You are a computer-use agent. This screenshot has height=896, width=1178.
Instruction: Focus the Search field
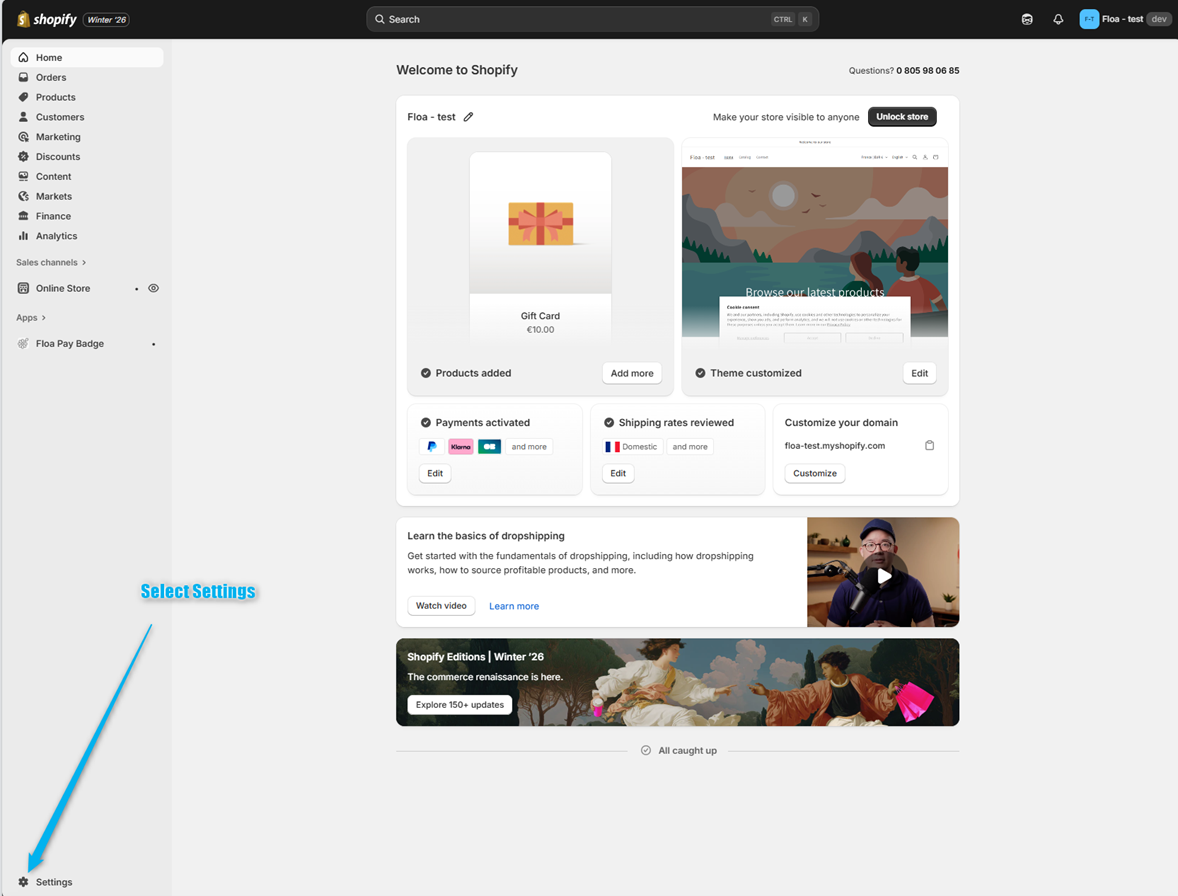(592, 20)
